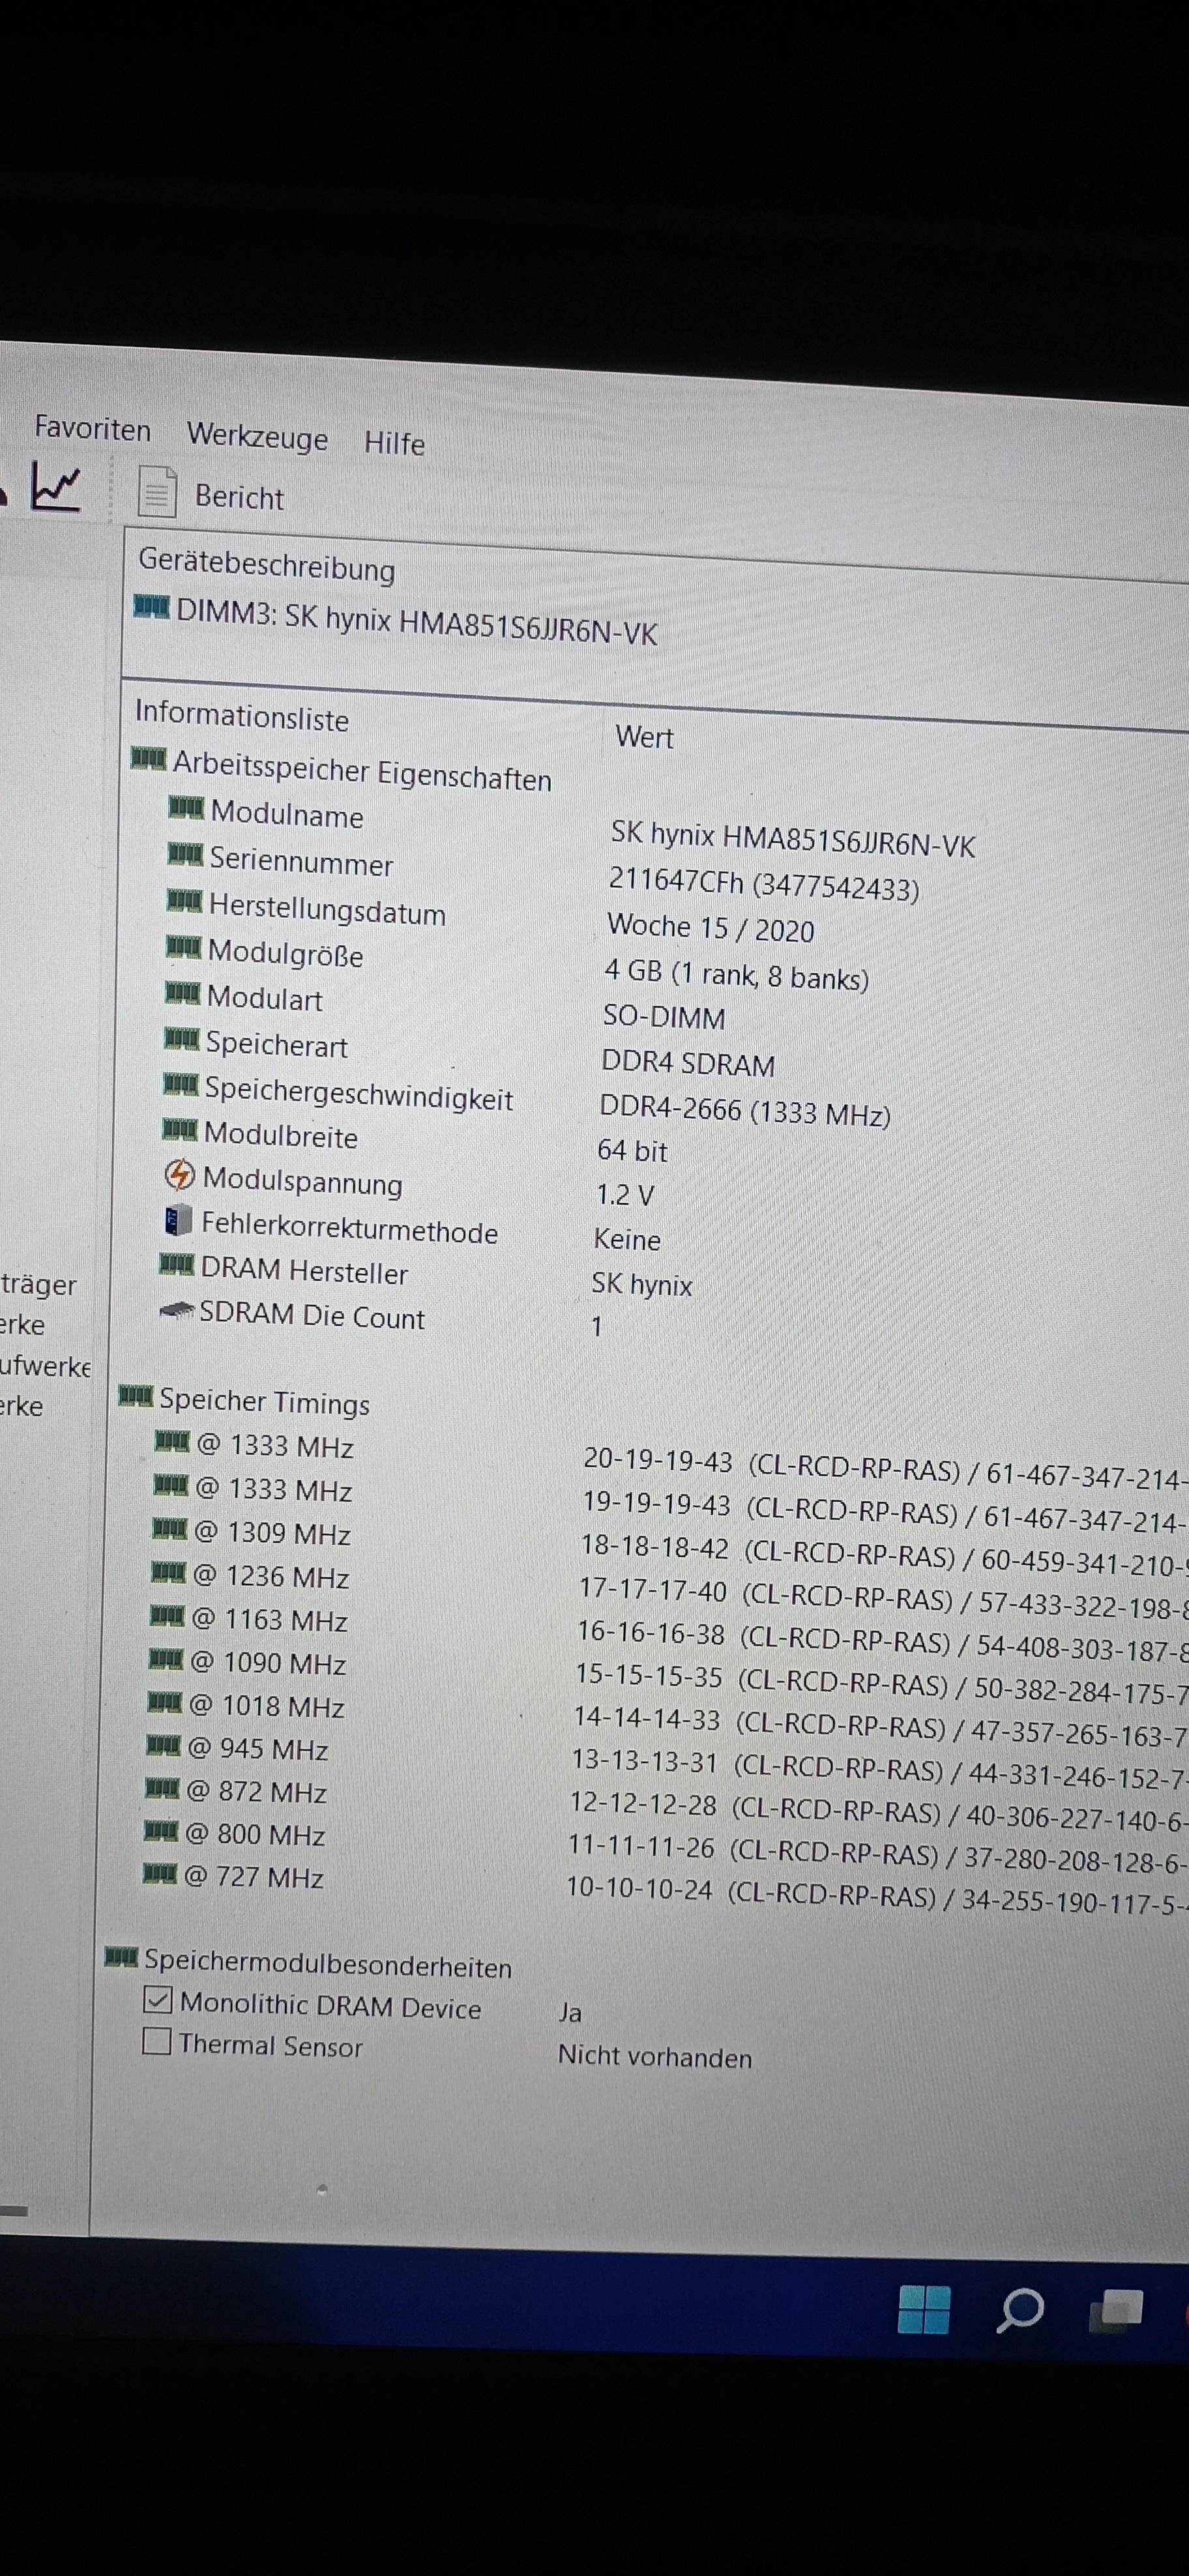Click the Wert column header

pyautogui.click(x=644, y=737)
